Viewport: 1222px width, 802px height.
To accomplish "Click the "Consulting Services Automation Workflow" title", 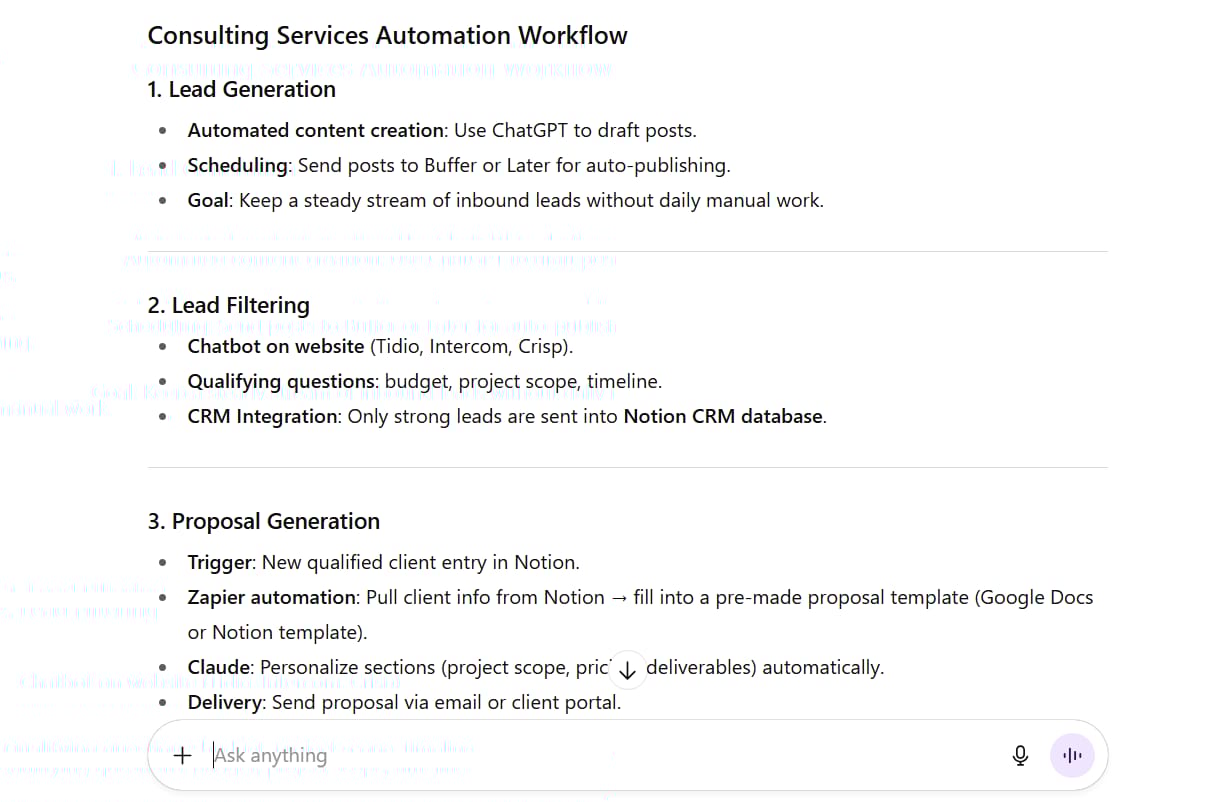I will pos(387,36).
